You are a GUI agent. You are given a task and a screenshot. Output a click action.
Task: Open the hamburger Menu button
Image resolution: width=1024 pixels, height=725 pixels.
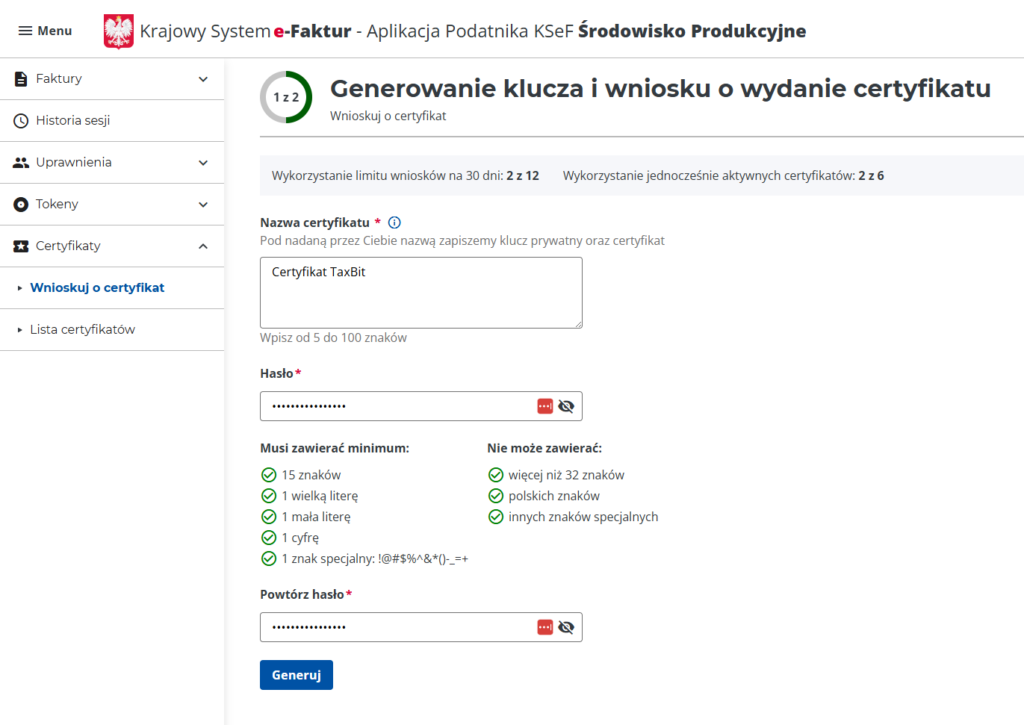pos(45,31)
